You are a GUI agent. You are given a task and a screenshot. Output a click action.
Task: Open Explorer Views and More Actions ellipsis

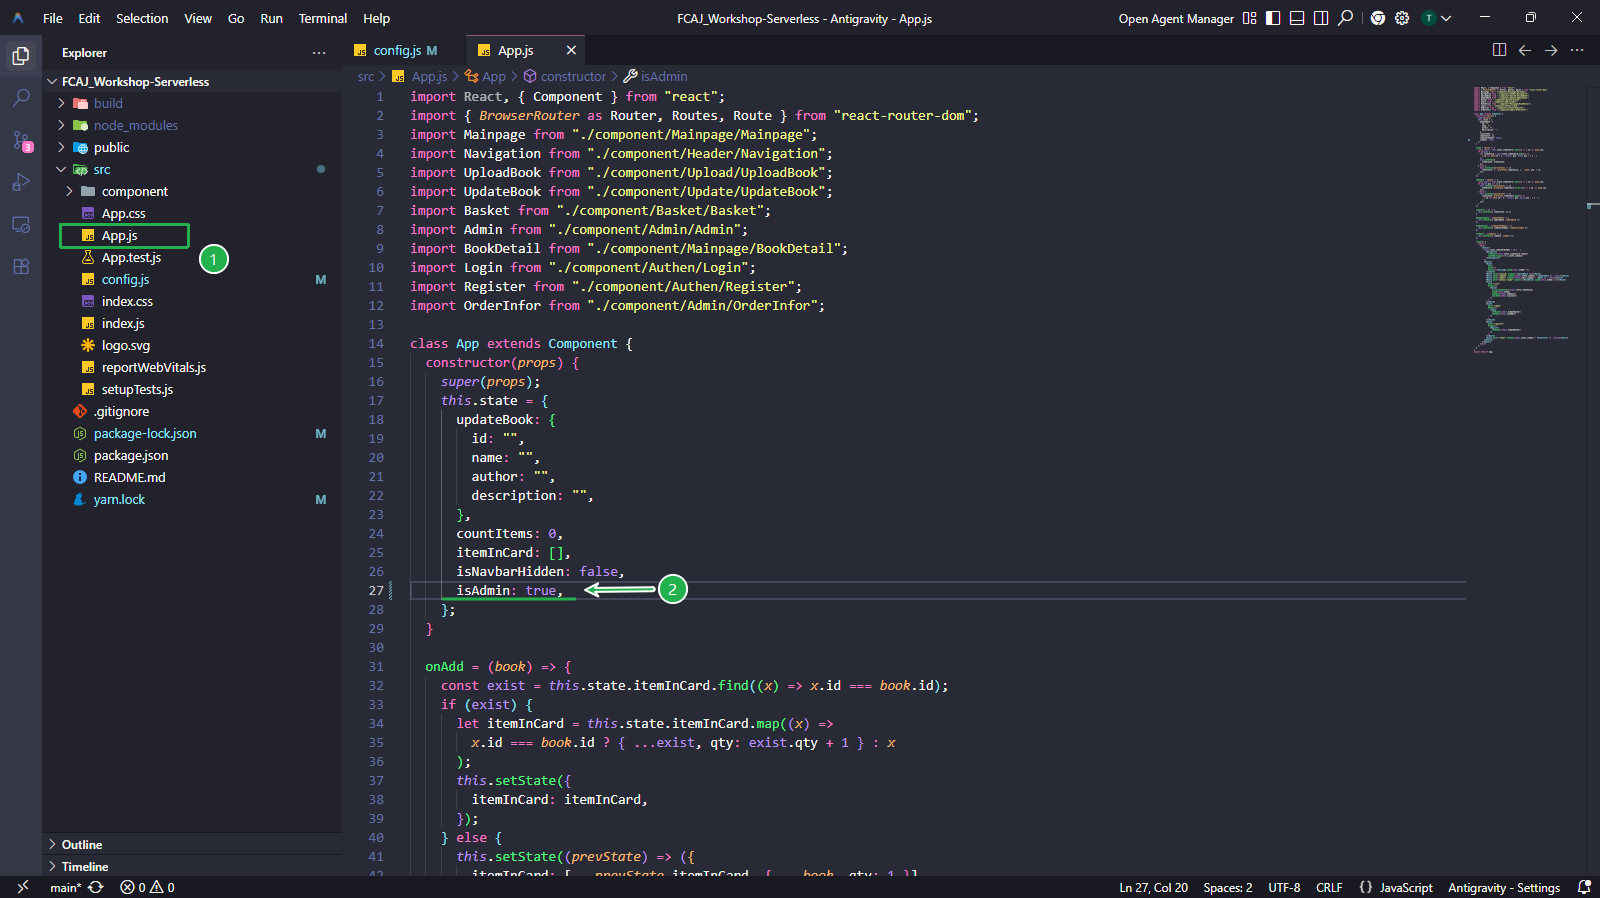pyautogui.click(x=319, y=53)
